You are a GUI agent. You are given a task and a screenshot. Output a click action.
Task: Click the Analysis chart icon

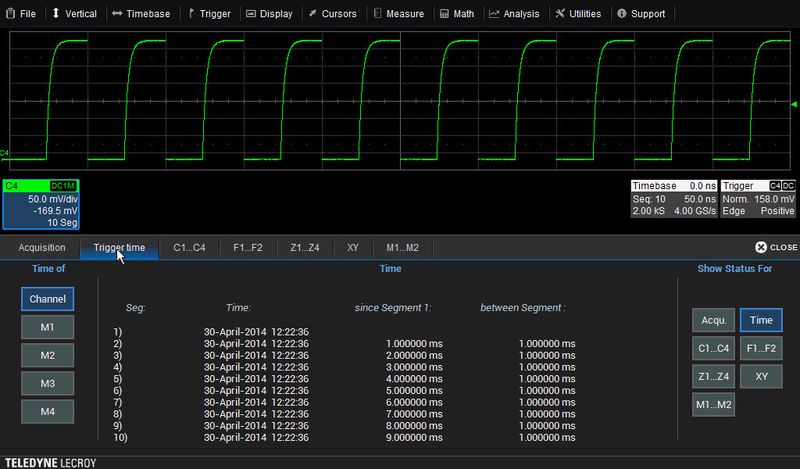coord(494,14)
